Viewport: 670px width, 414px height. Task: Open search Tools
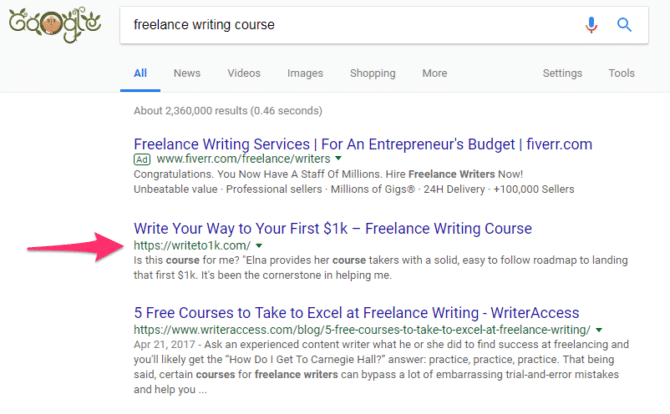(621, 73)
